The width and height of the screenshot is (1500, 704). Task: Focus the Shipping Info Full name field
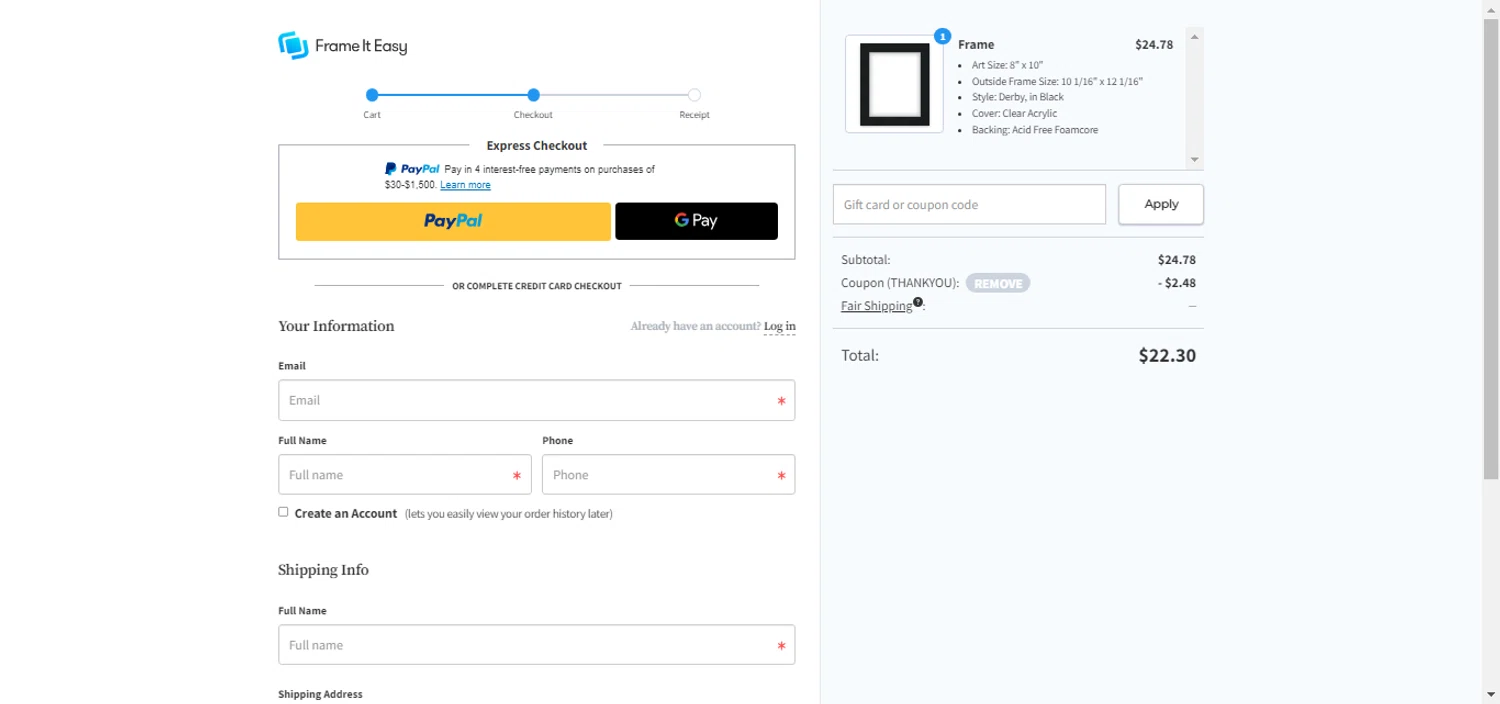tap(536, 645)
